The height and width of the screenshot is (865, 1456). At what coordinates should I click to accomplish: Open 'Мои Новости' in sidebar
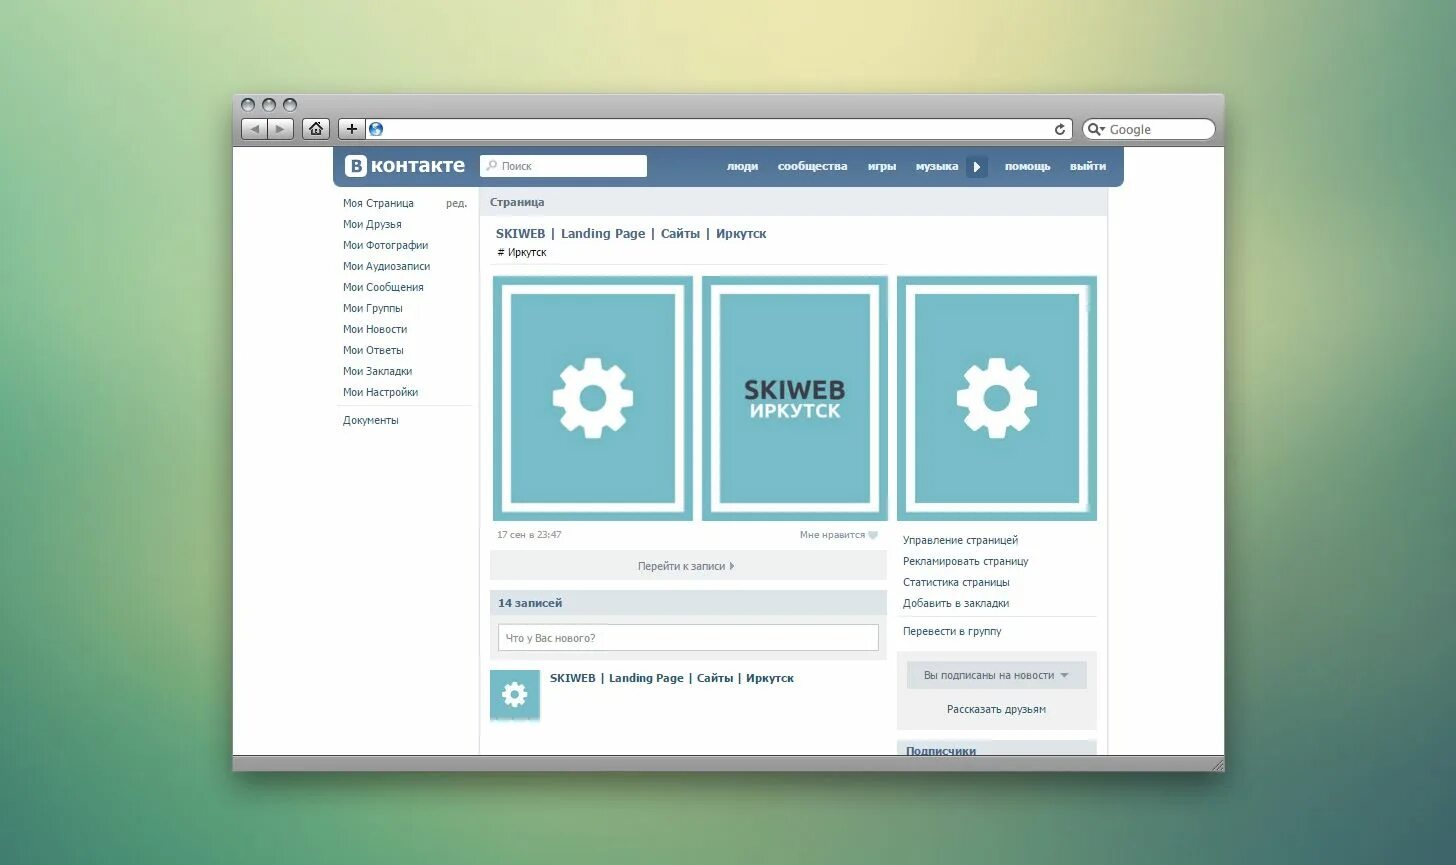tap(375, 329)
